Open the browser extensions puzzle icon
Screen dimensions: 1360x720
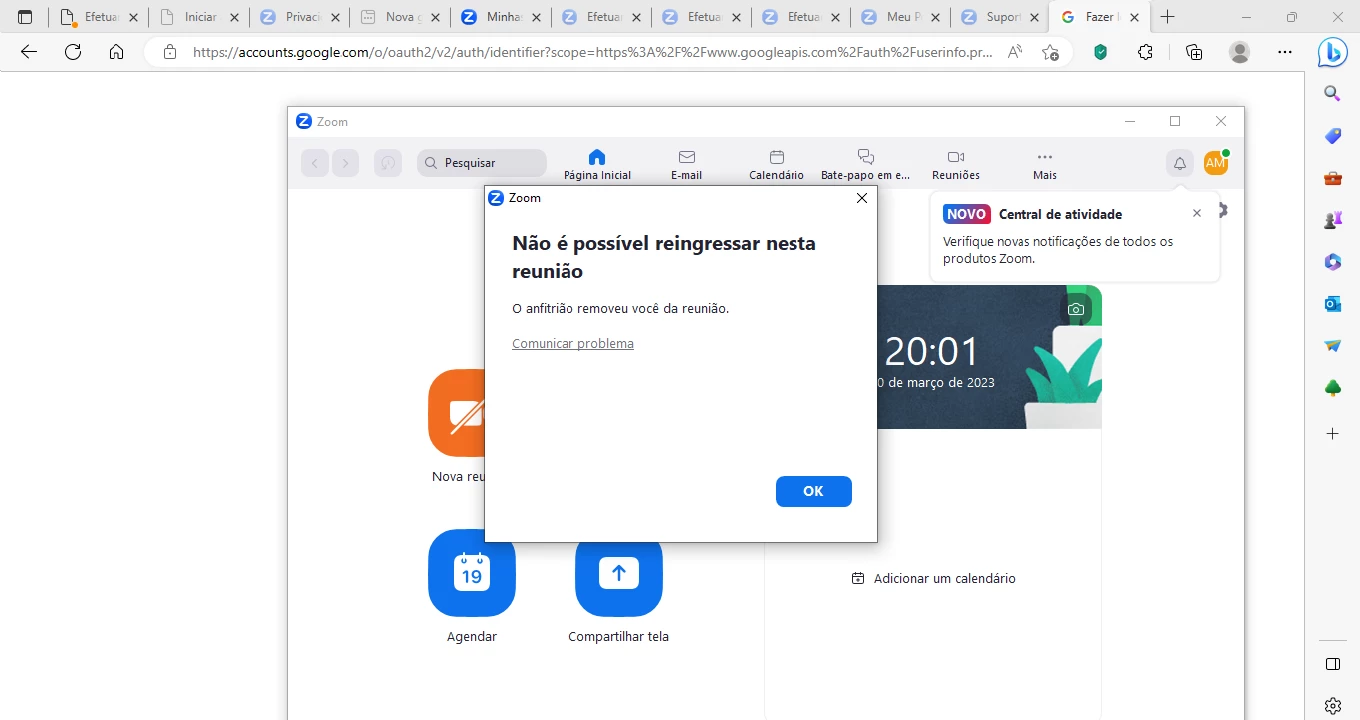click(1146, 52)
